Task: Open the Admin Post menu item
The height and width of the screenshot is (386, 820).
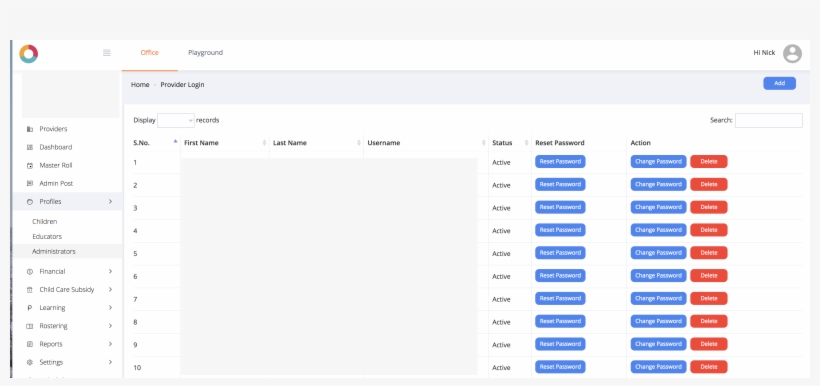Action: tap(56, 184)
